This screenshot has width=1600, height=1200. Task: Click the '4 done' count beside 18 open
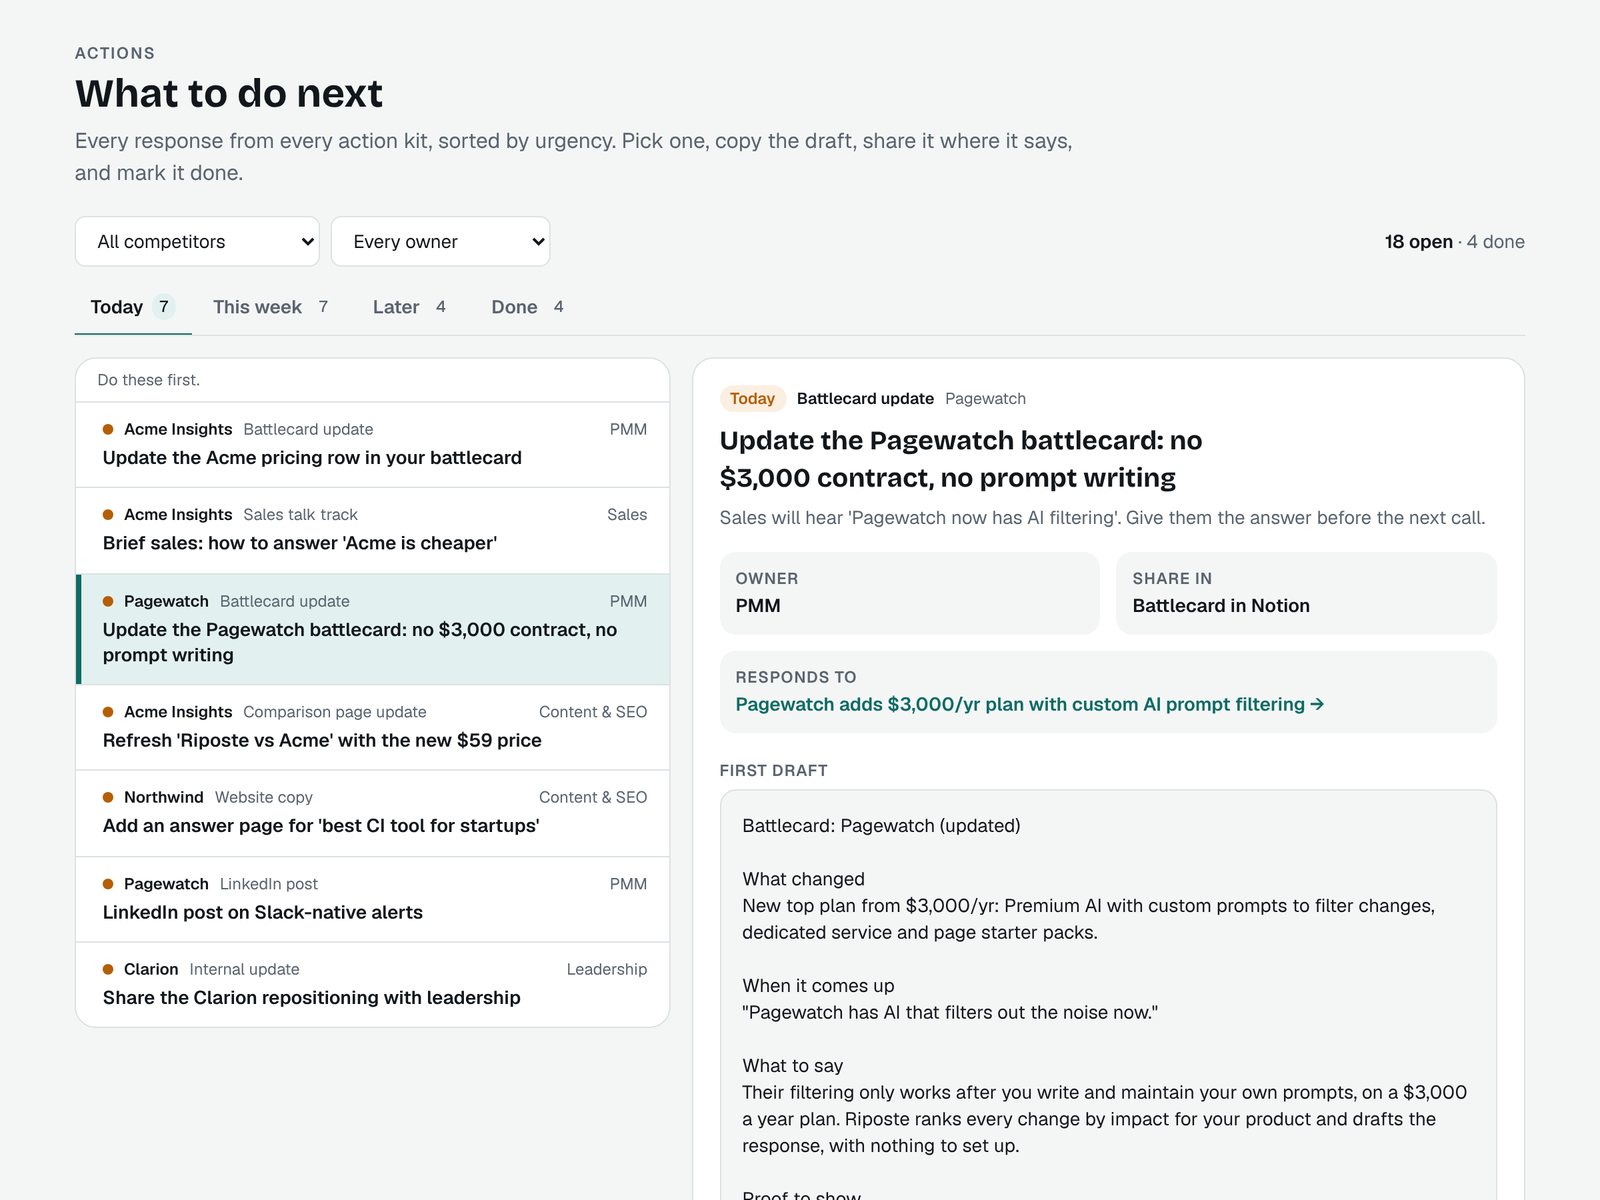pos(1496,242)
